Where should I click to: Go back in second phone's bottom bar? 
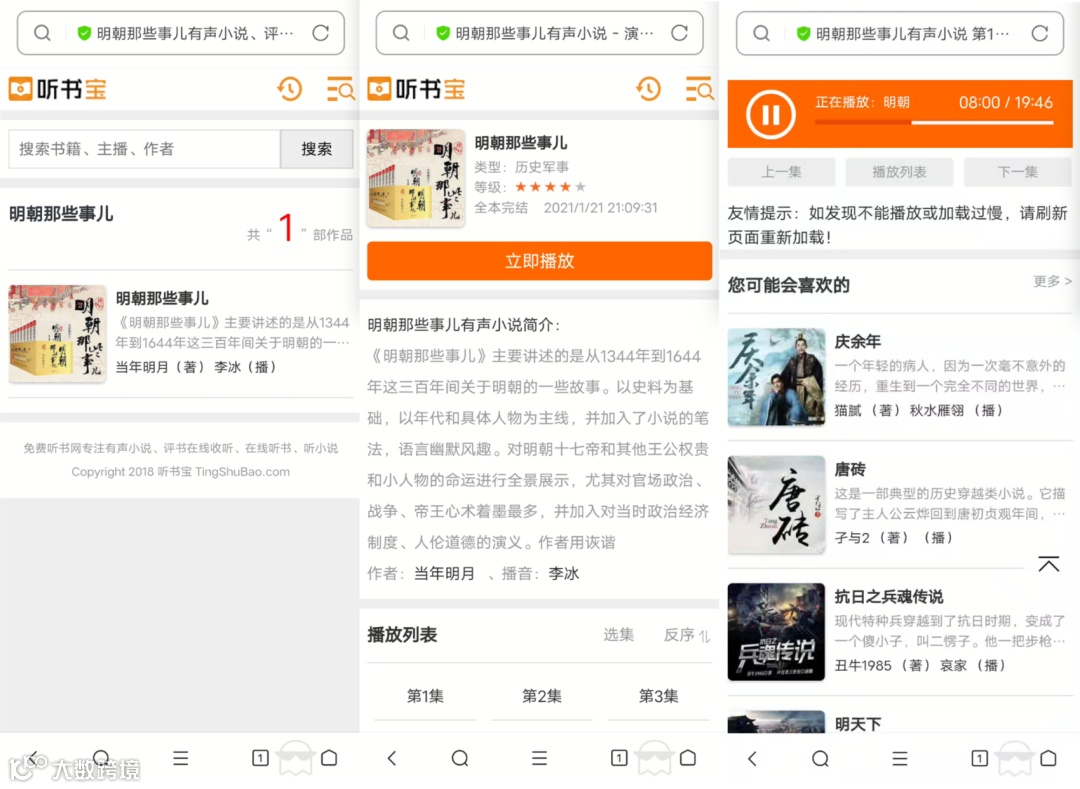[x=392, y=758]
